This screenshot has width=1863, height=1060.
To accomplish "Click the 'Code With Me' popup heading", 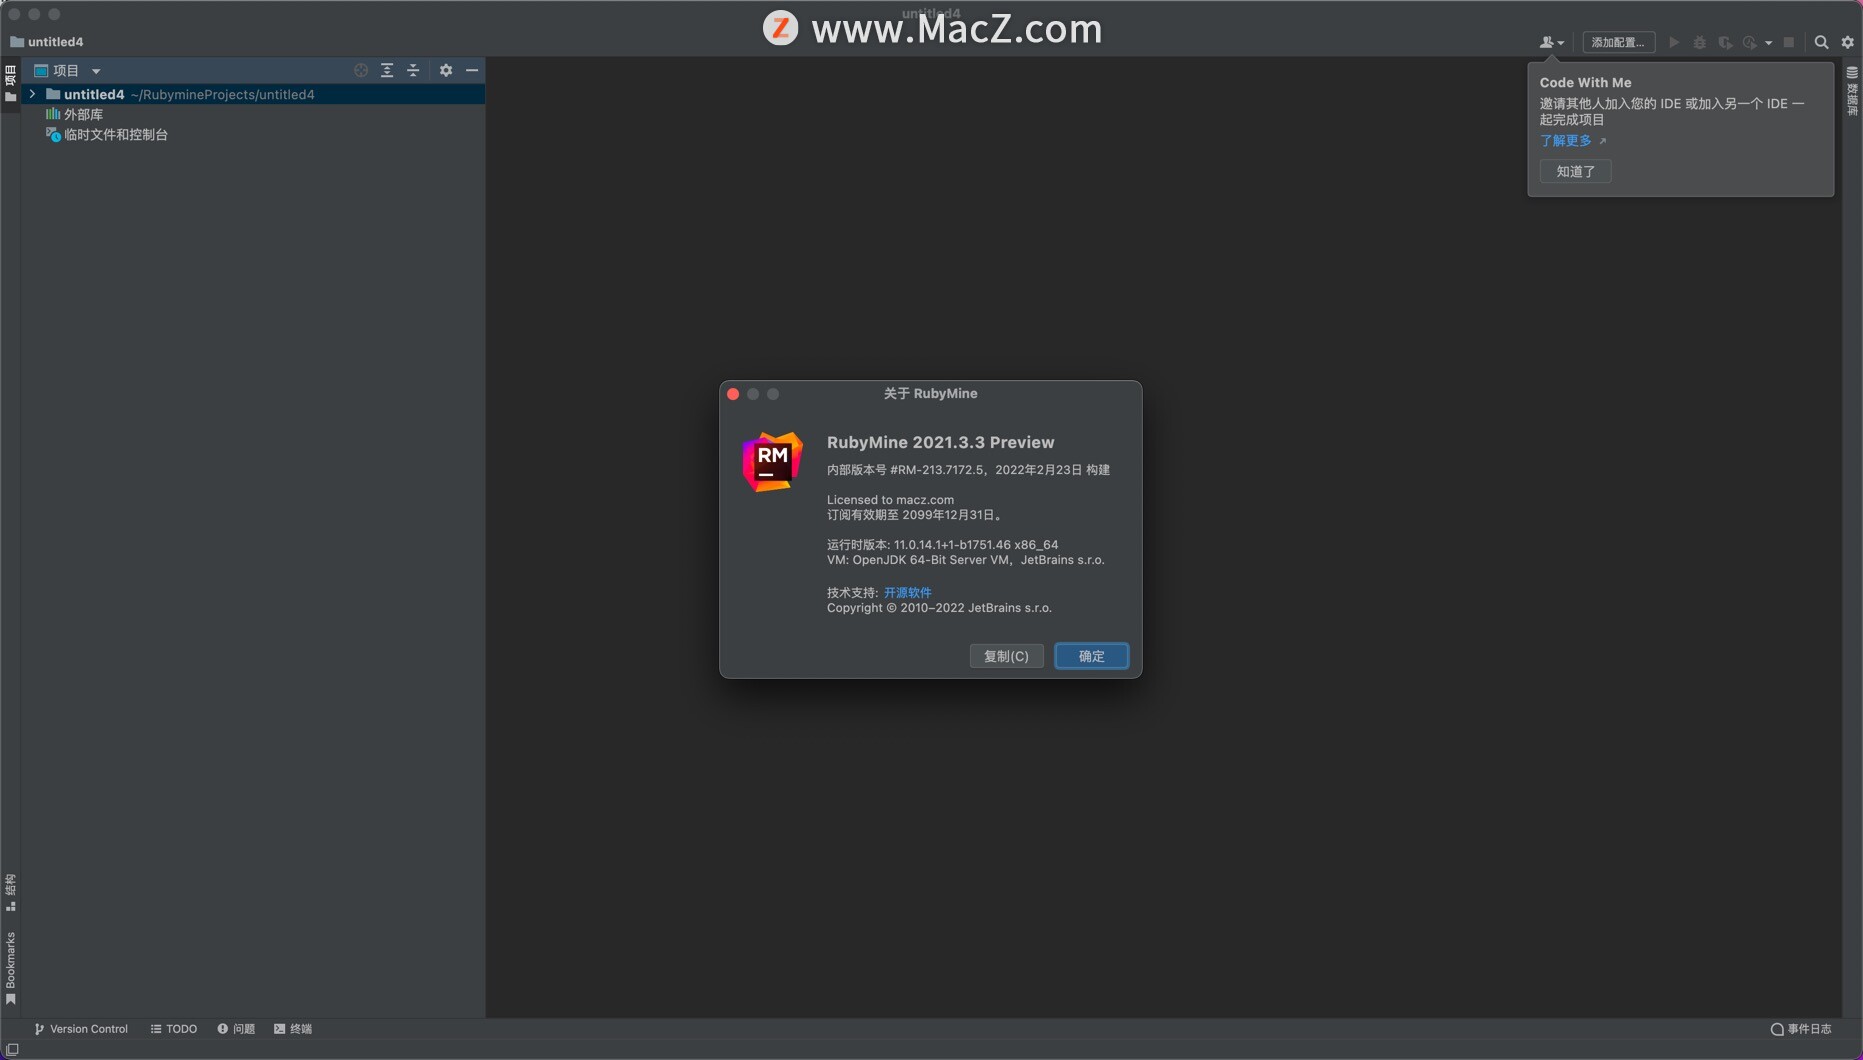I will 1585,83.
